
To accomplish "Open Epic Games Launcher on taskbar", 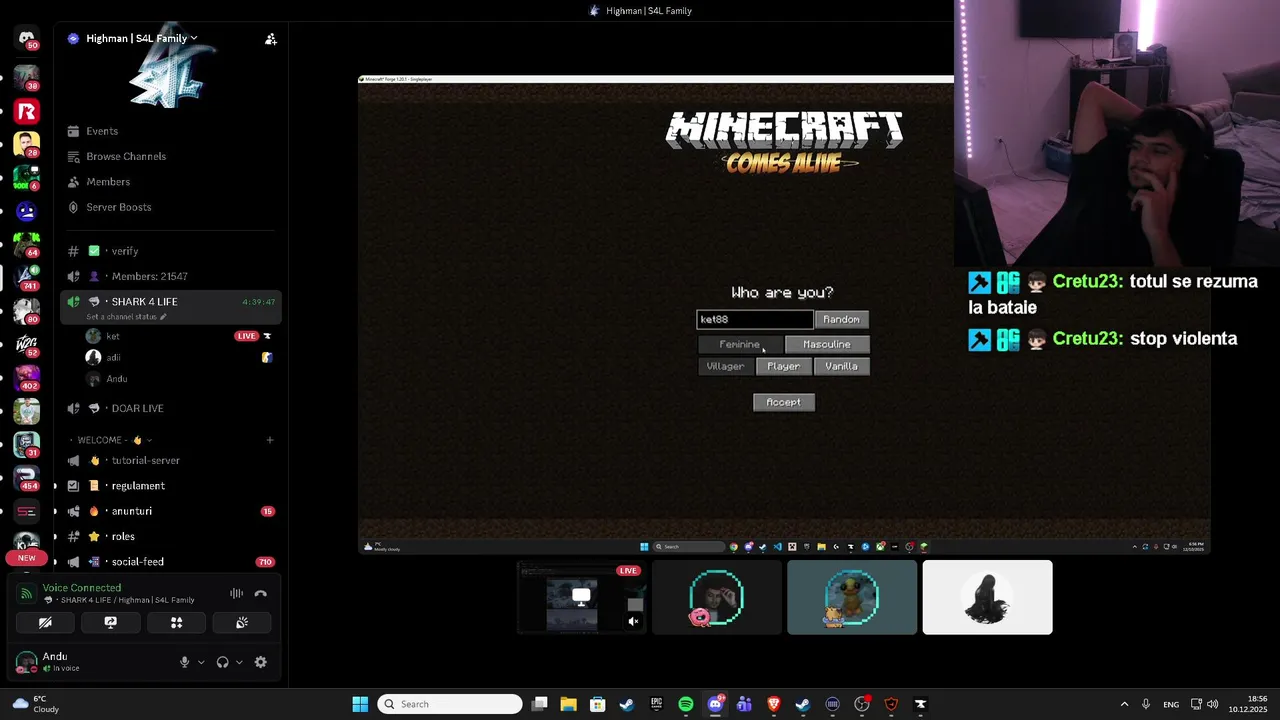I will click(656, 704).
